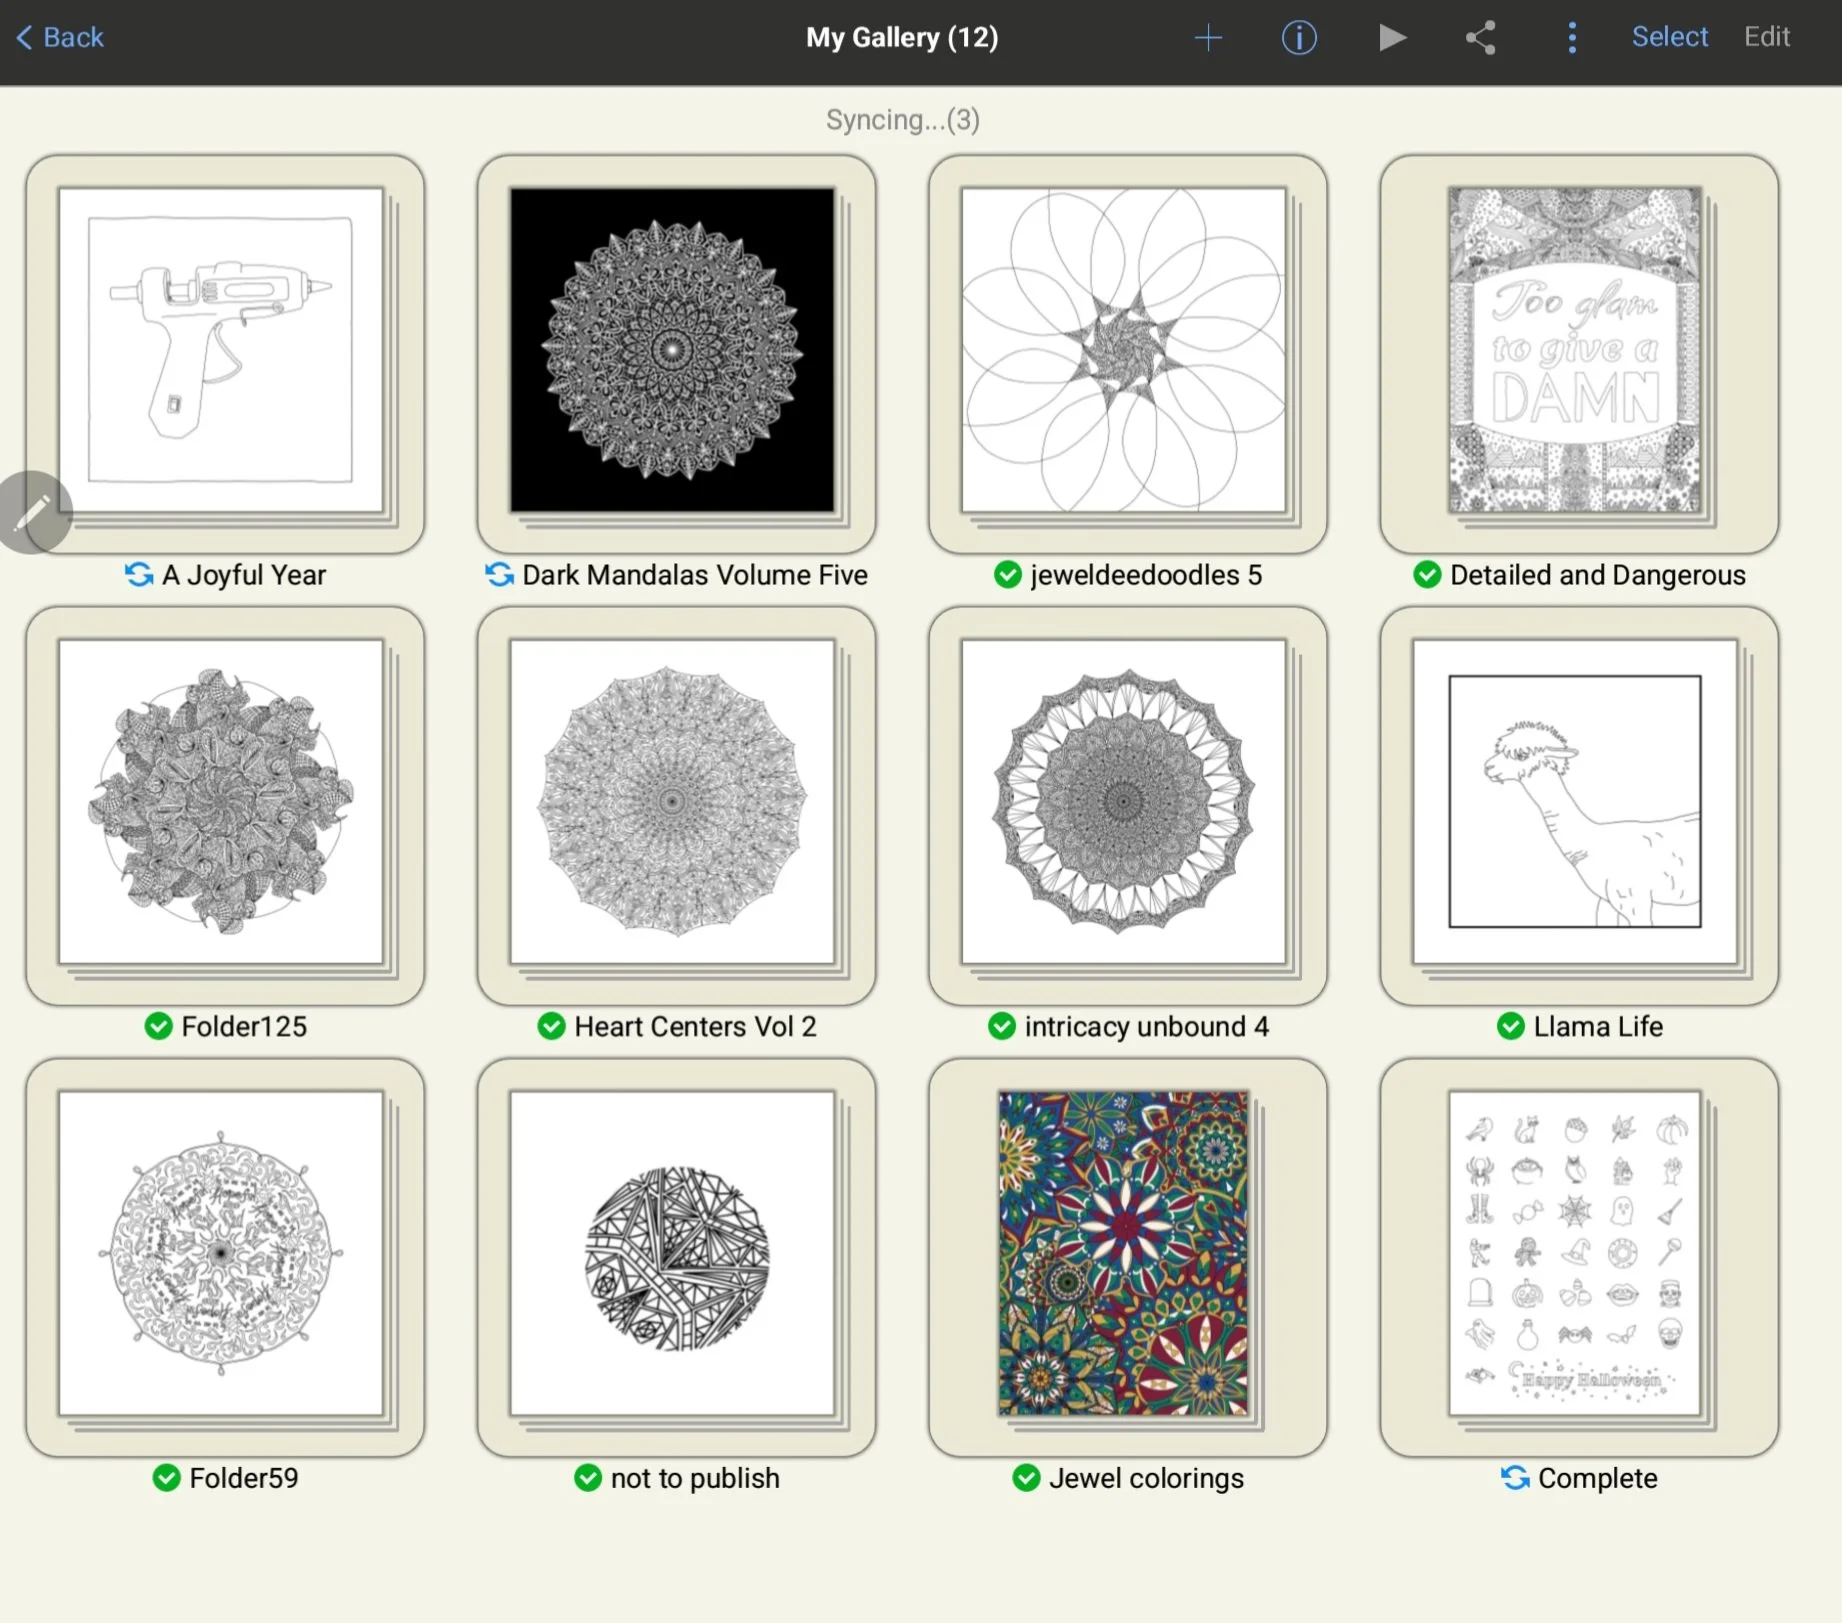Tap the green check beside Folder125
The height and width of the screenshot is (1623, 1842).
click(159, 1026)
